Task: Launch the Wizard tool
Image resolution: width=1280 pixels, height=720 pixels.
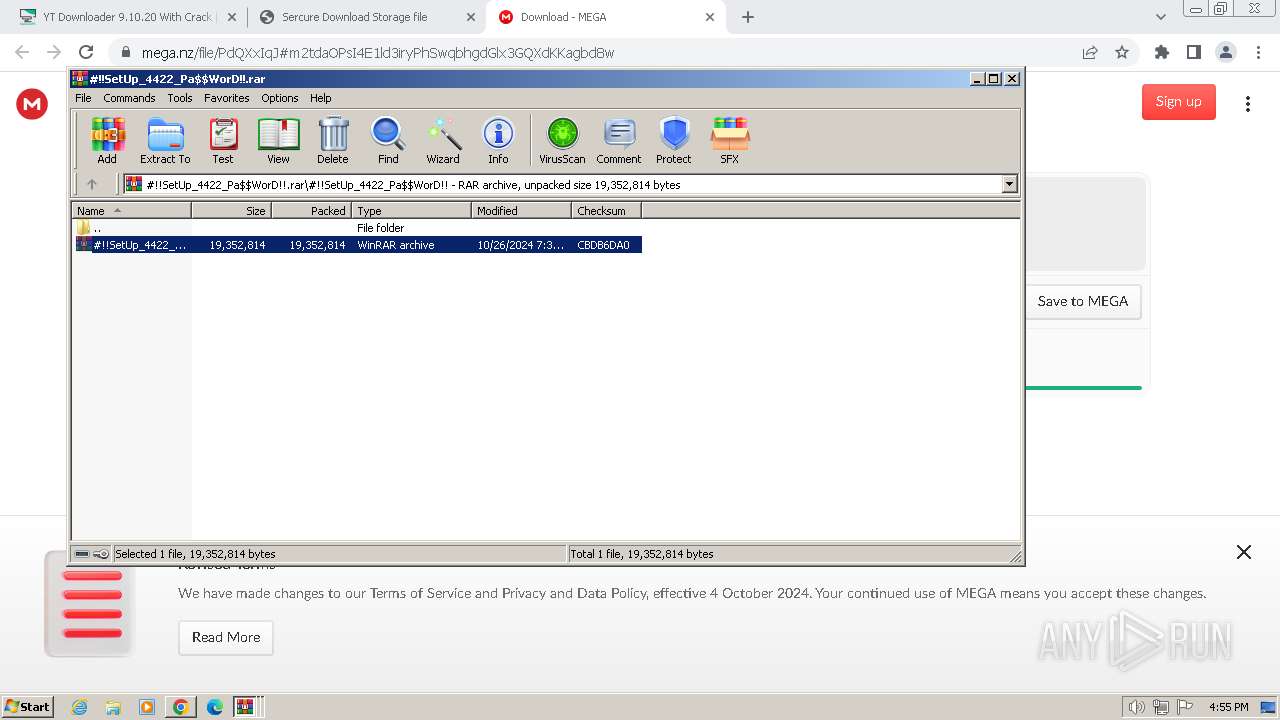Action: pos(443,140)
